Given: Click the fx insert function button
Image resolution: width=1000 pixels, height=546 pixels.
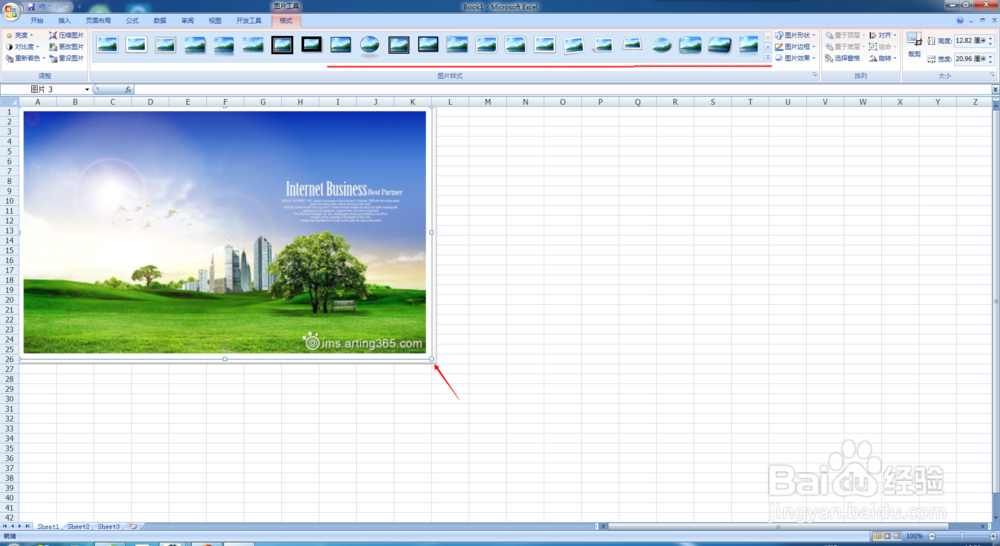Looking at the screenshot, I should [x=128, y=89].
